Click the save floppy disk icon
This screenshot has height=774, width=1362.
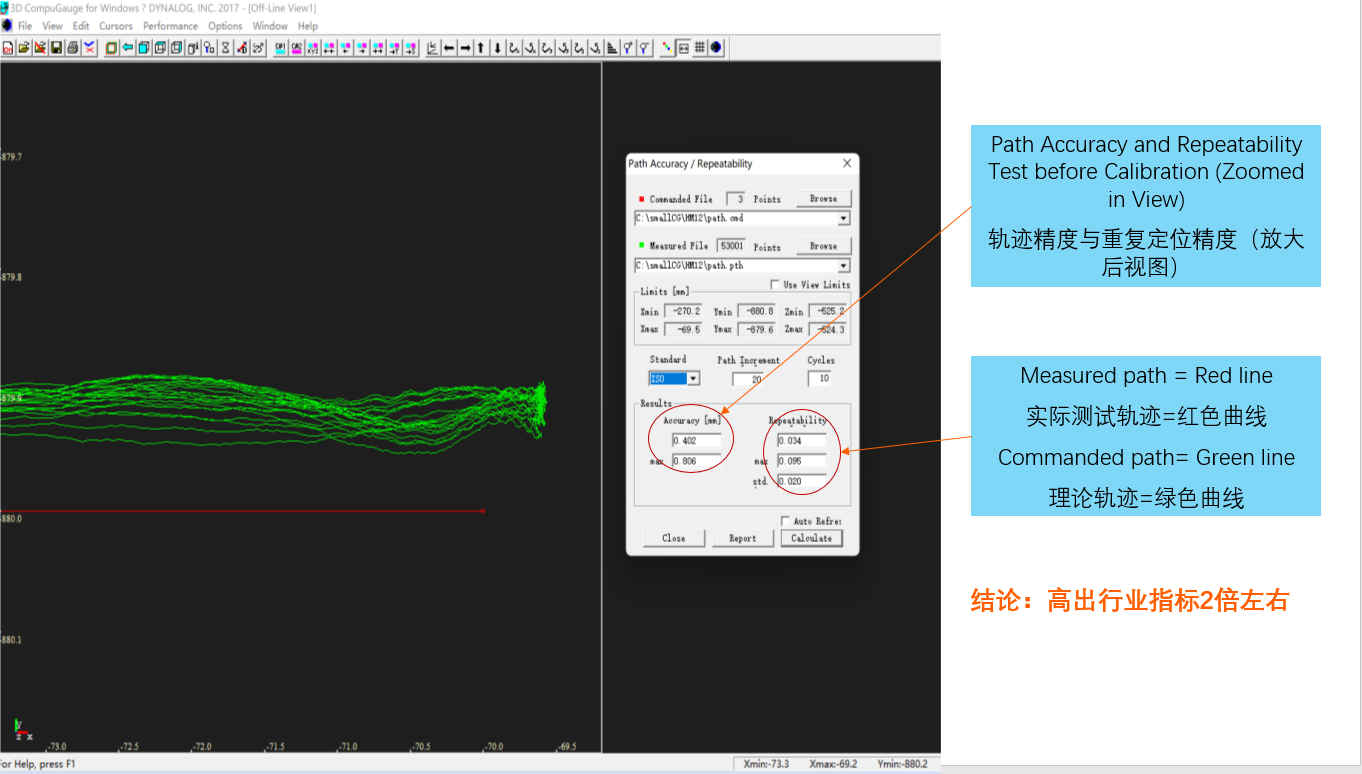pyautogui.click(x=57, y=48)
